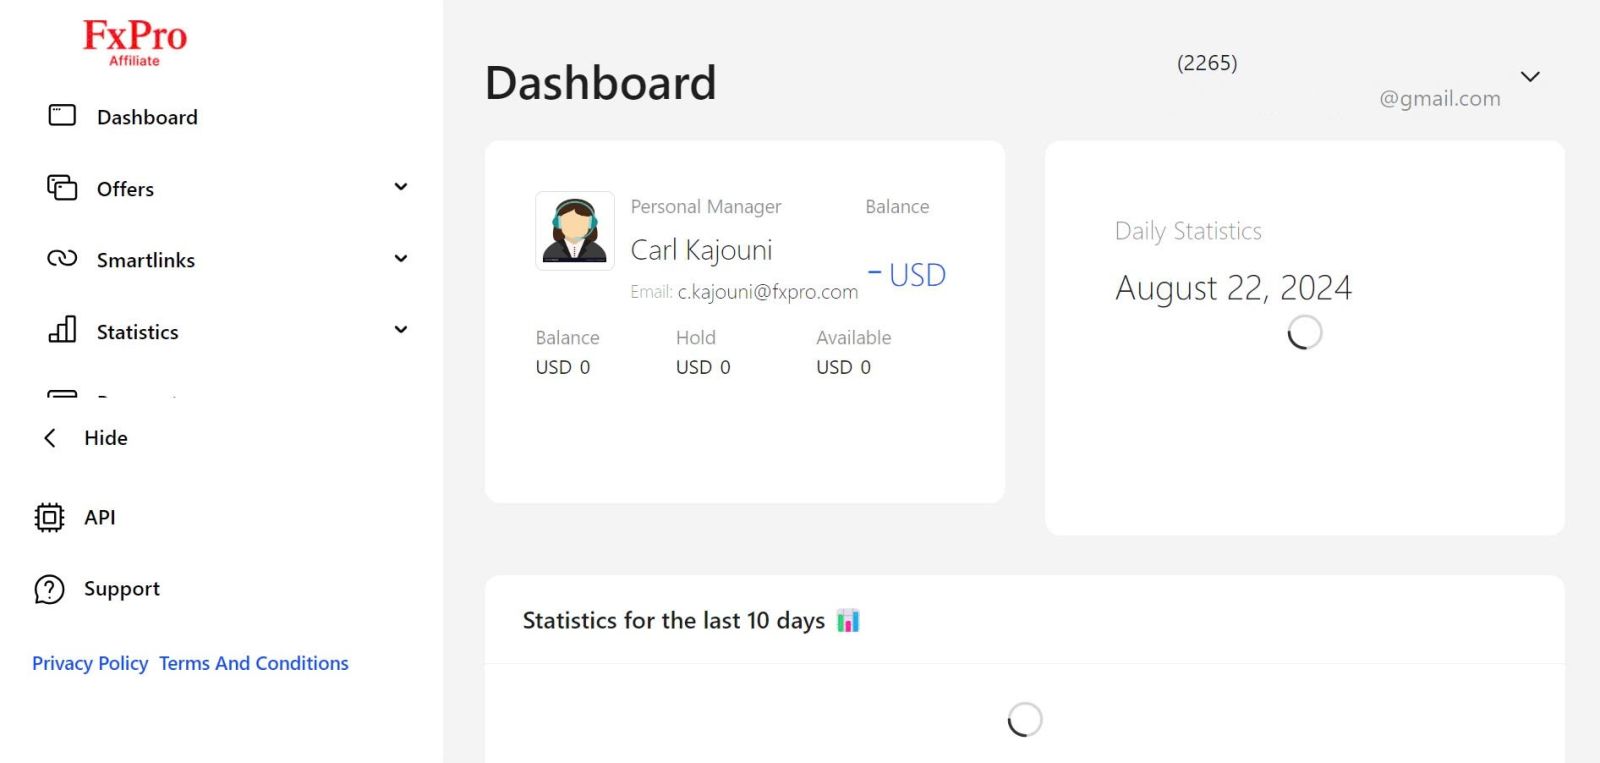
Task: Click the personal manager avatar picture
Action: pyautogui.click(x=575, y=231)
